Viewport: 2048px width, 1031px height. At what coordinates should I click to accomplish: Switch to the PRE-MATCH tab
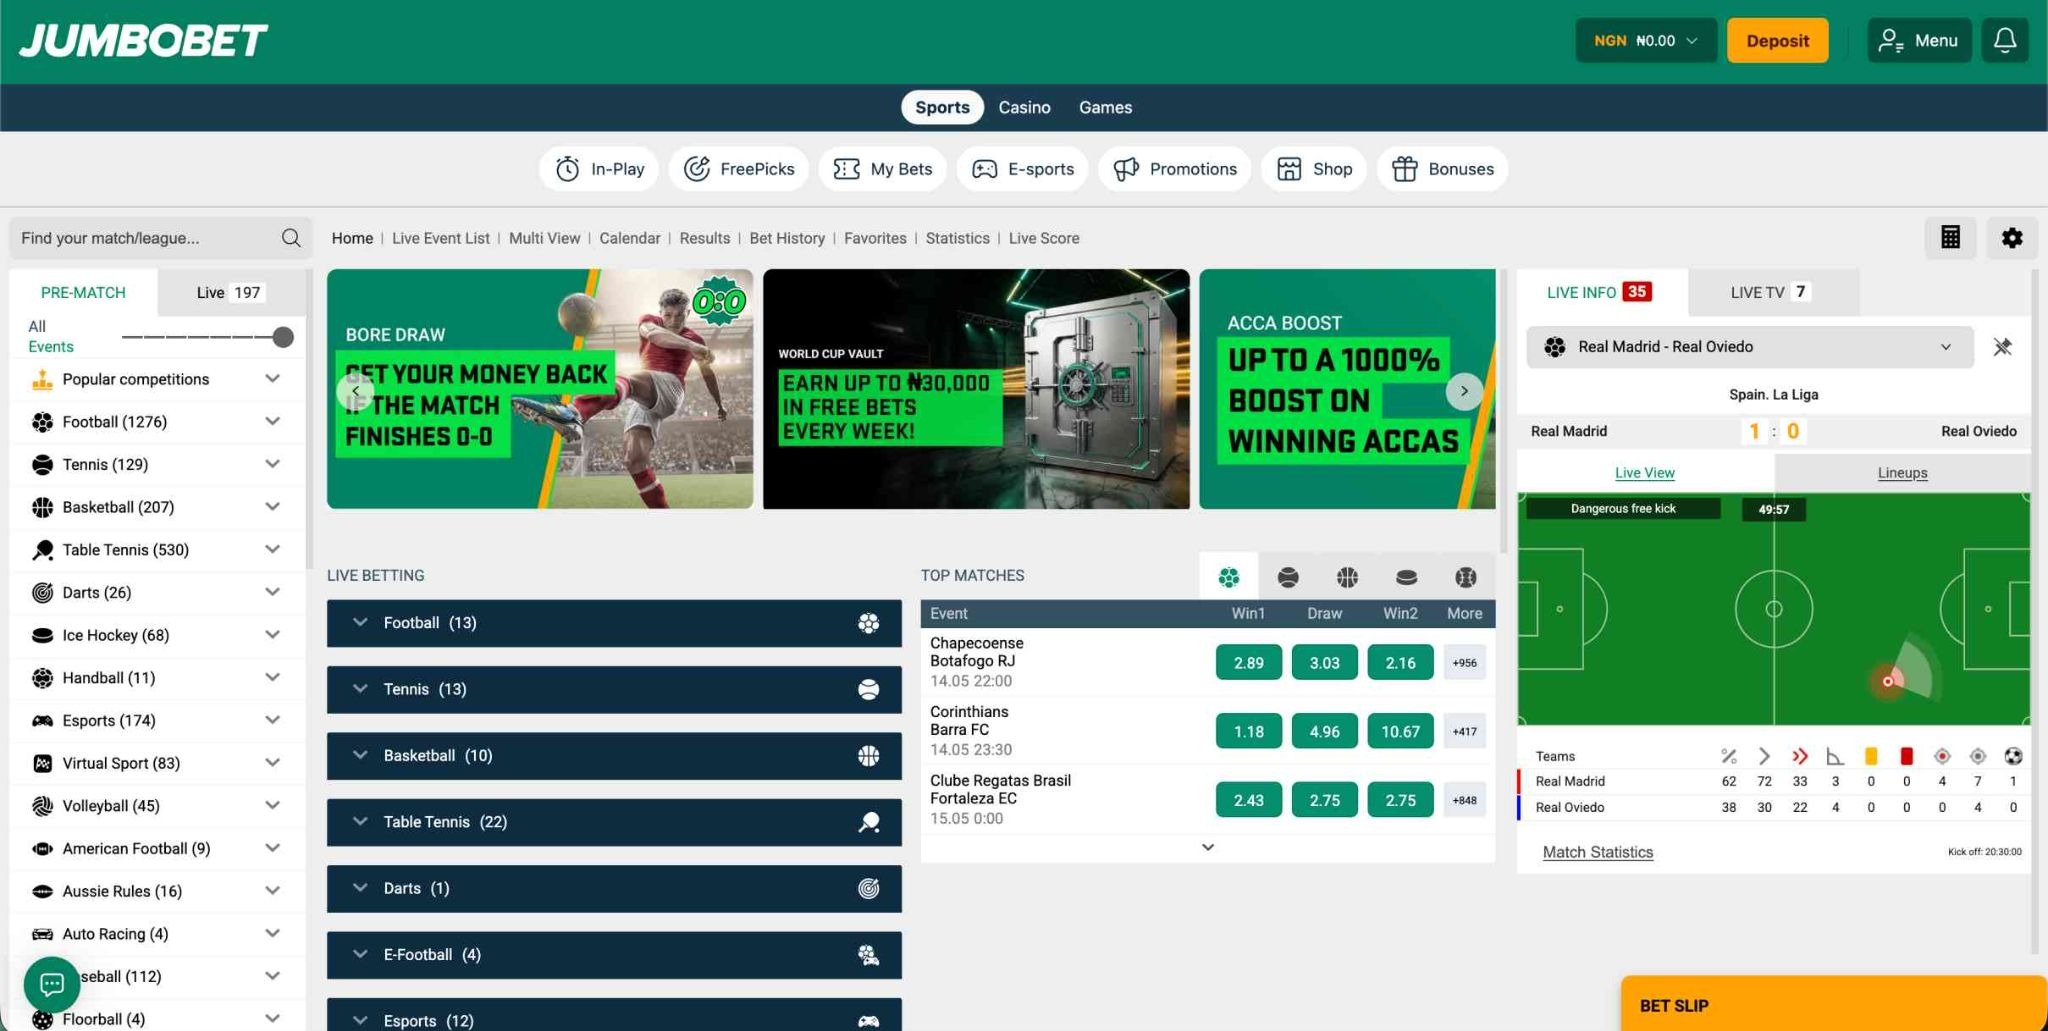[83, 292]
